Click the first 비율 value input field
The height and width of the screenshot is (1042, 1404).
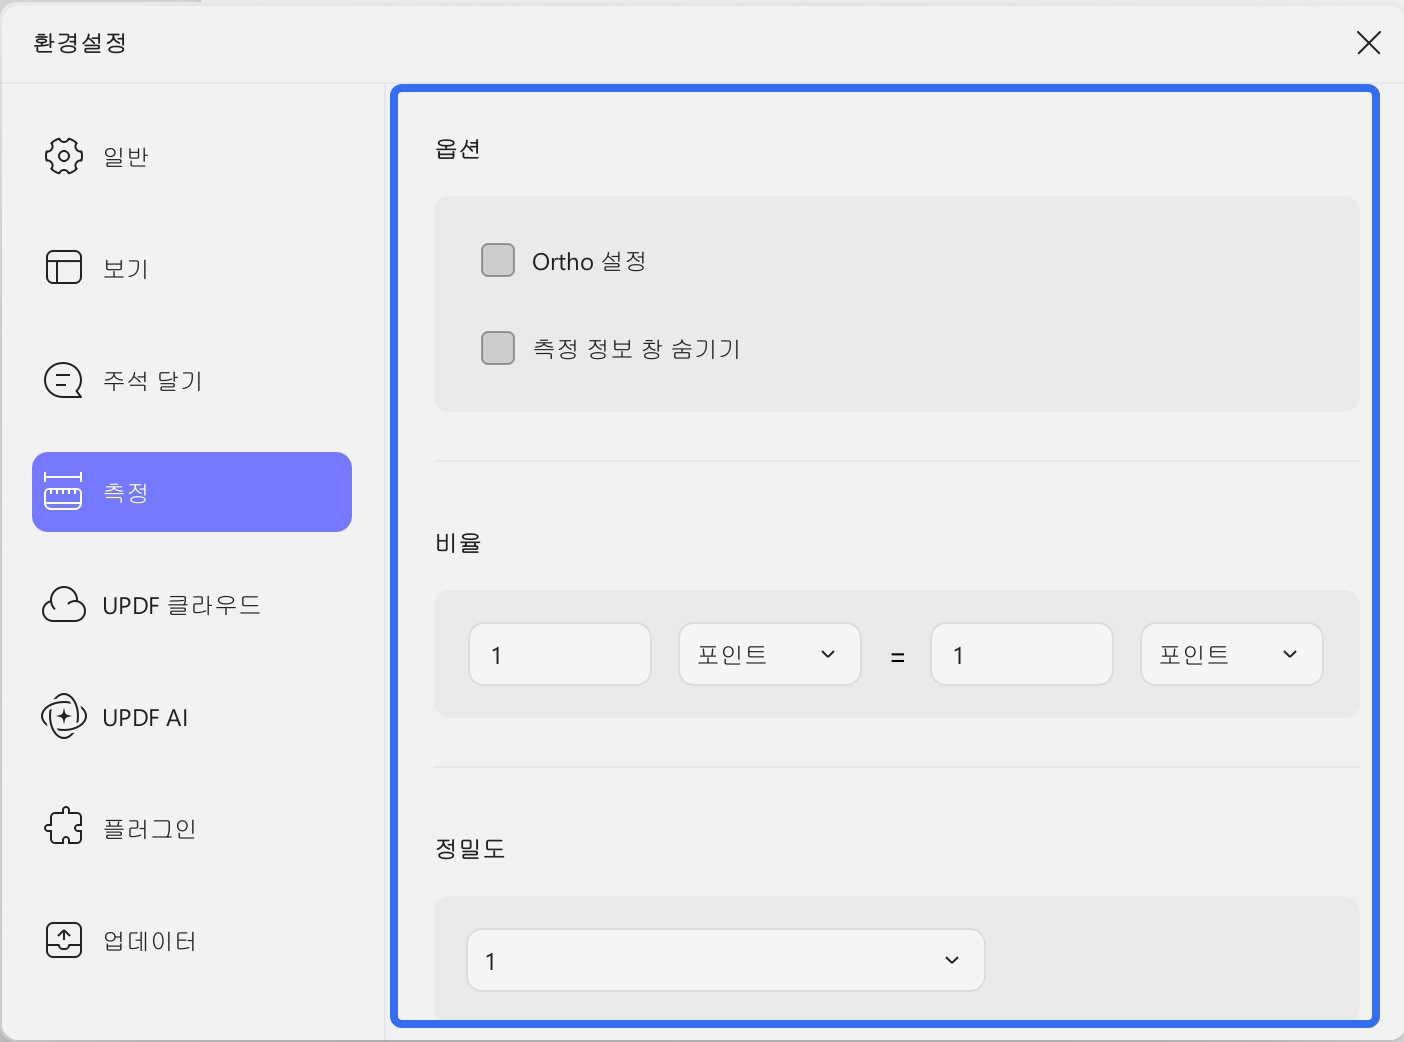pyautogui.click(x=560, y=654)
